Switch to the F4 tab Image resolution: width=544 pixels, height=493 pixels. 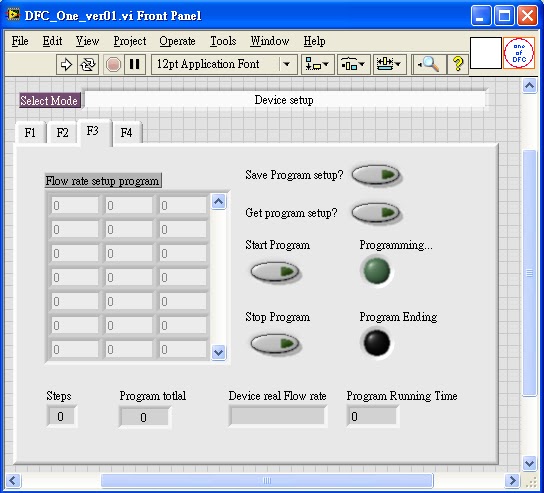pos(126,133)
